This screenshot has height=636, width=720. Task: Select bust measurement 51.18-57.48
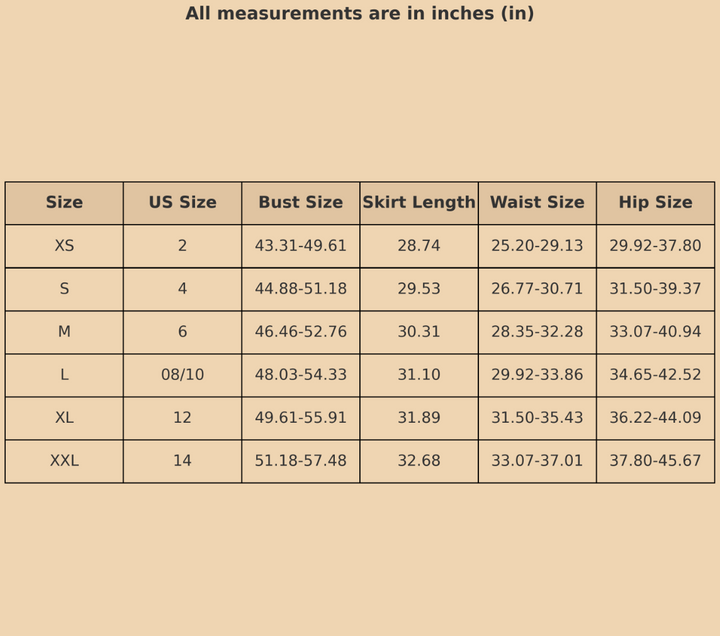pos(300,461)
